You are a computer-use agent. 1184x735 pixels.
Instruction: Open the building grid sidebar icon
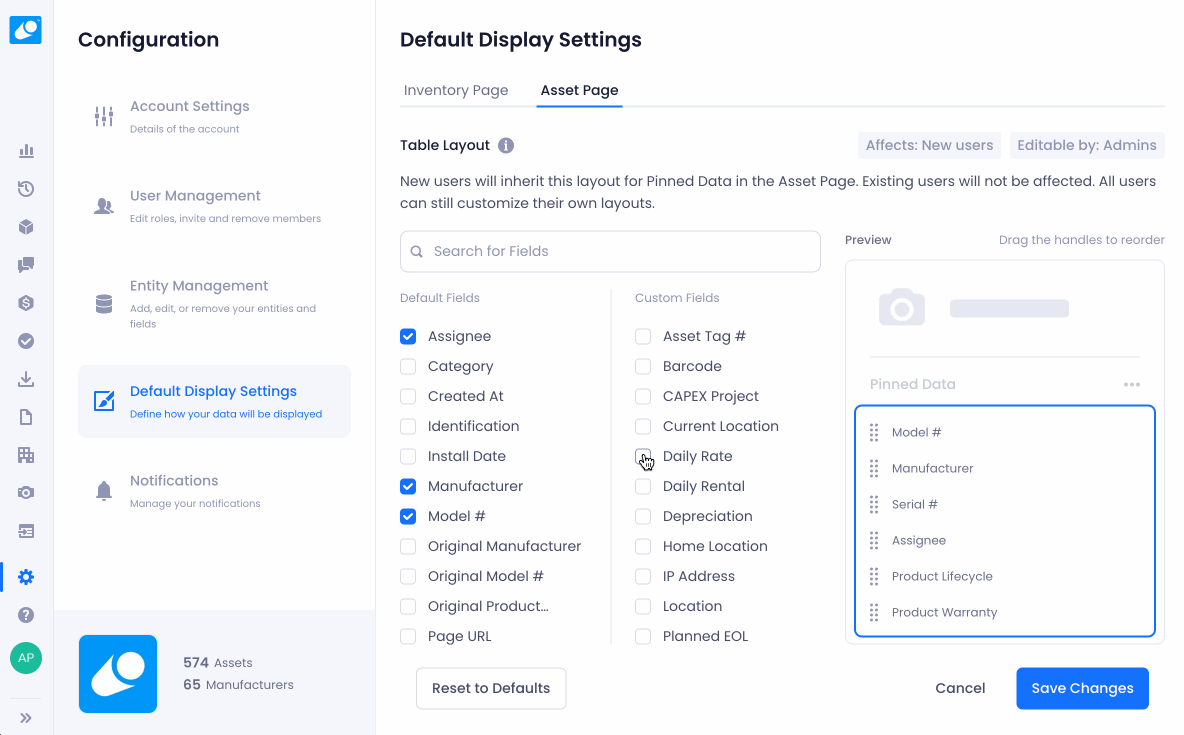26,455
